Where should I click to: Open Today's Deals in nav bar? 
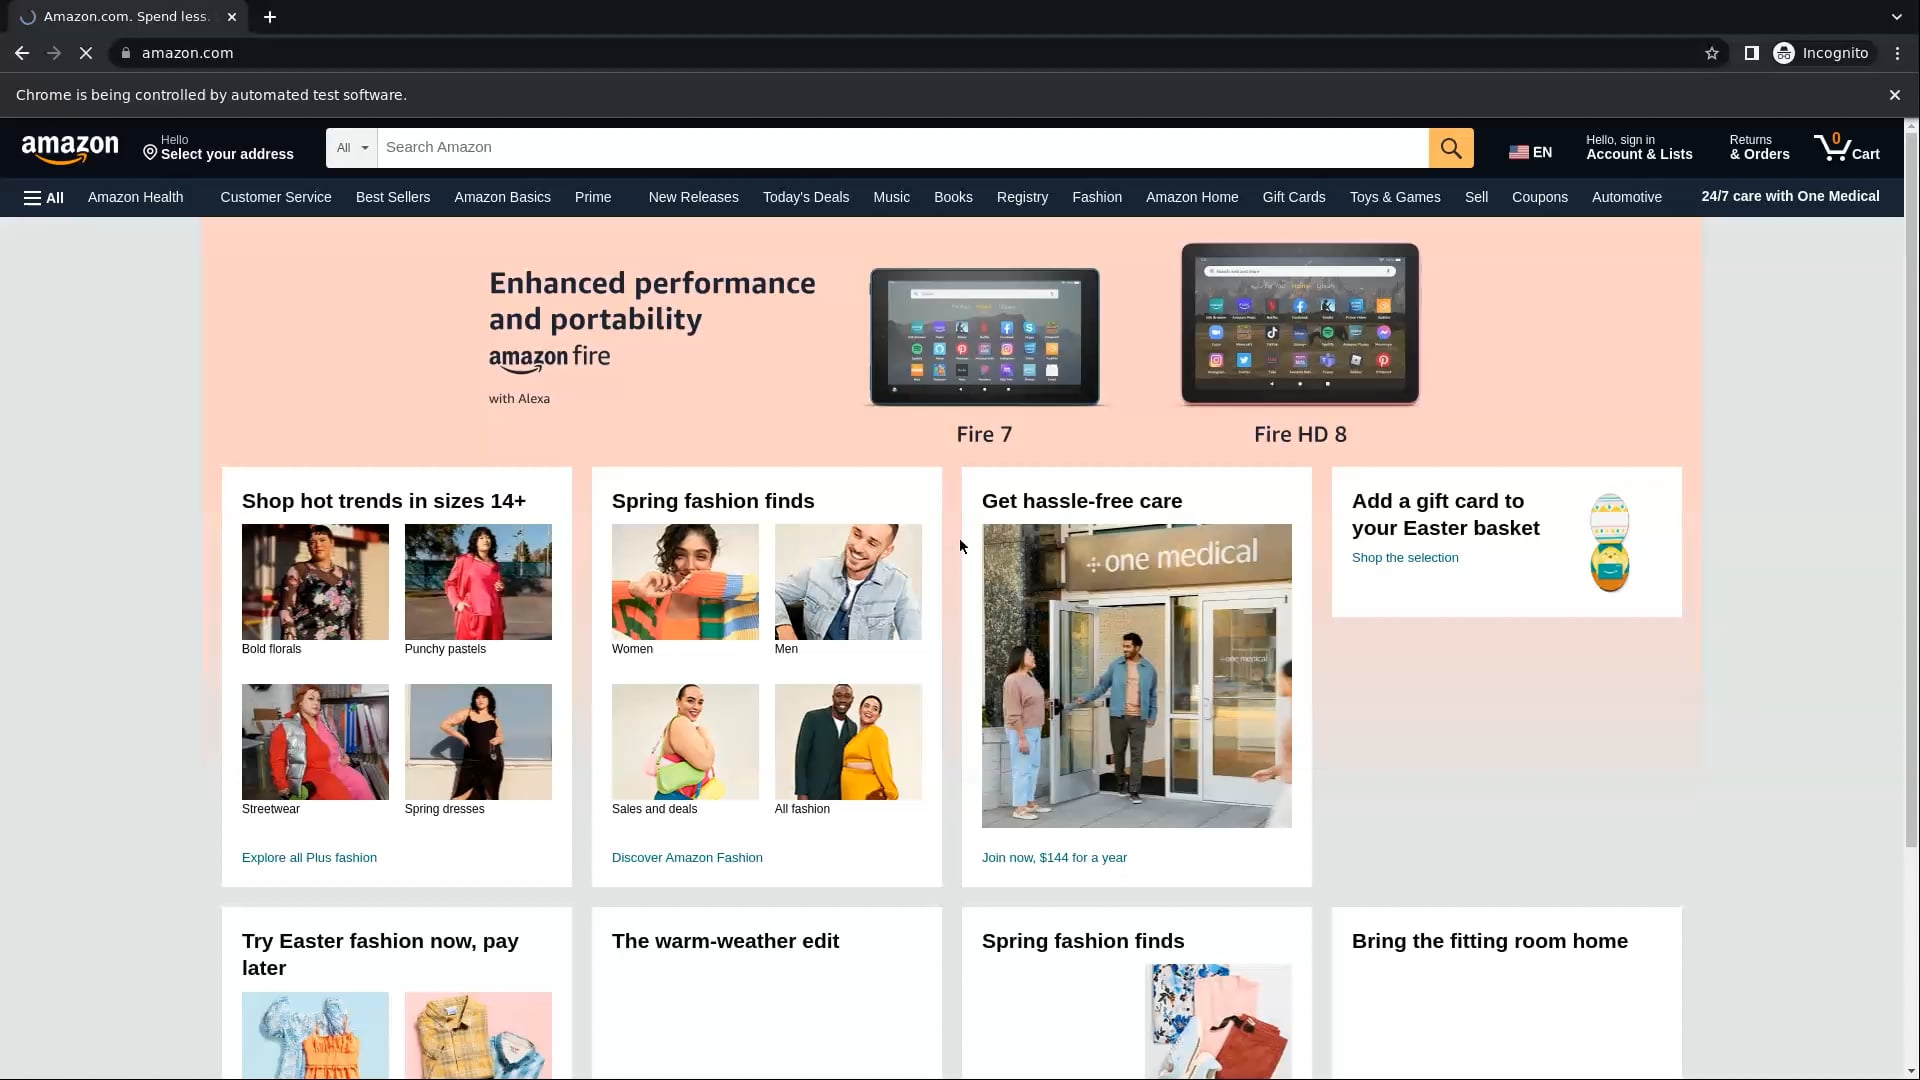pos(805,197)
